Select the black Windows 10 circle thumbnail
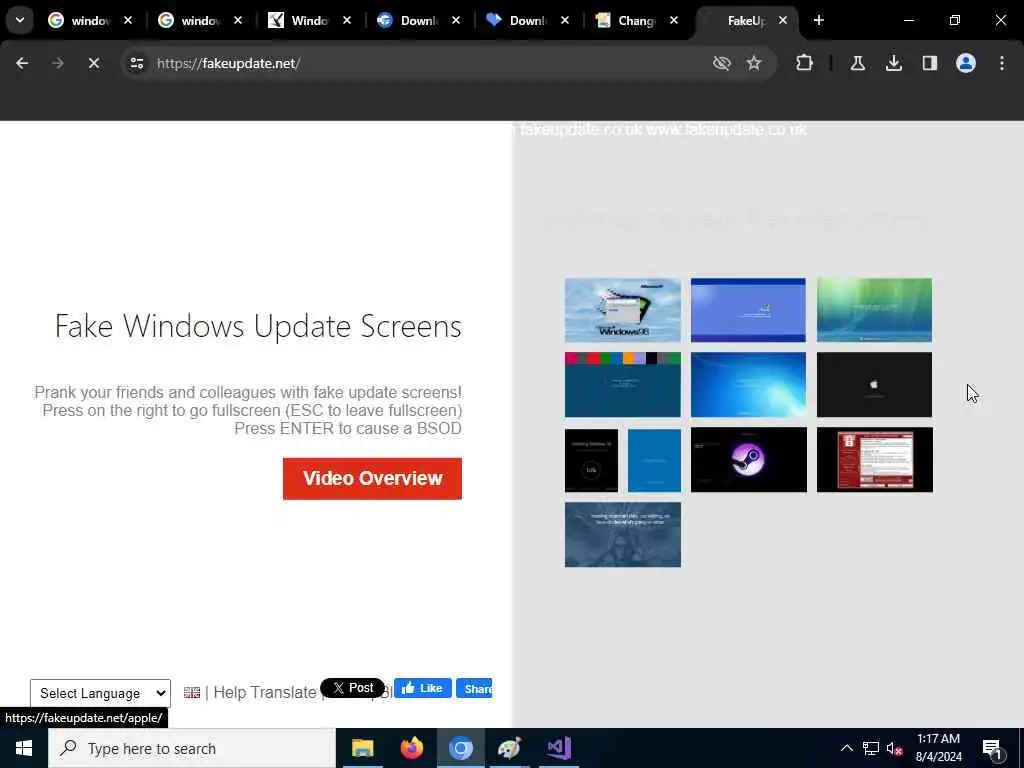The height and width of the screenshot is (768, 1024). pyautogui.click(x=591, y=460)
